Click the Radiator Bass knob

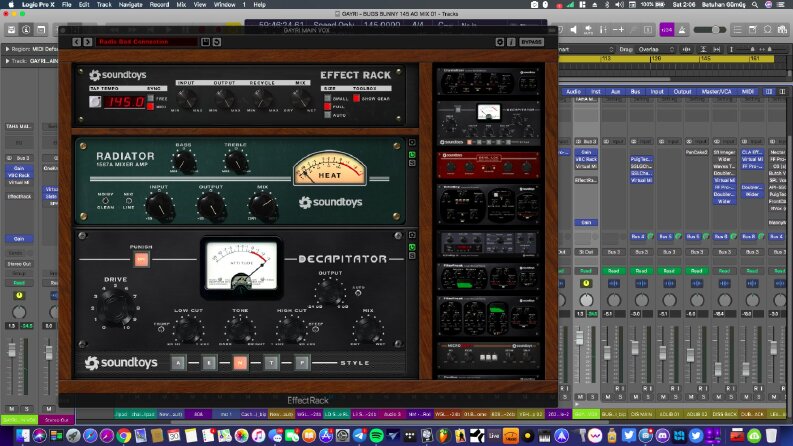point(184,162)
